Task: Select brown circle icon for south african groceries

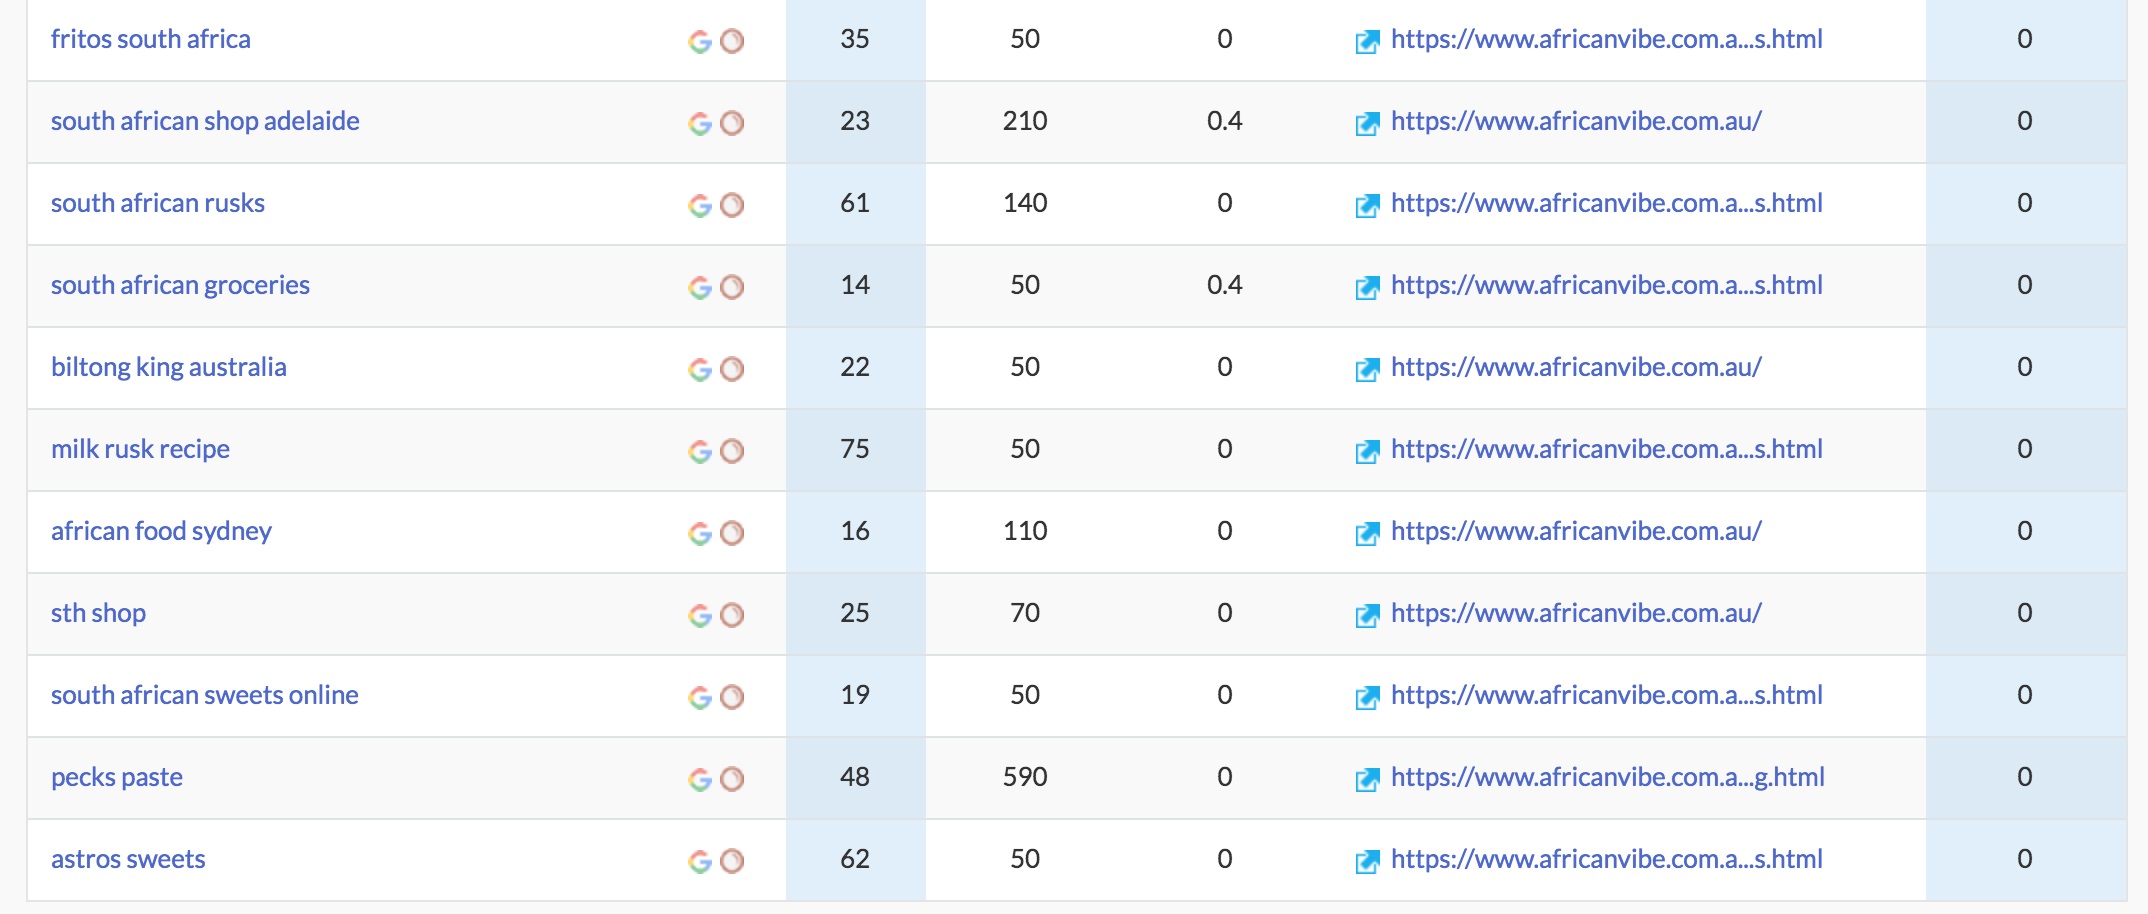Action: point(732,287)
